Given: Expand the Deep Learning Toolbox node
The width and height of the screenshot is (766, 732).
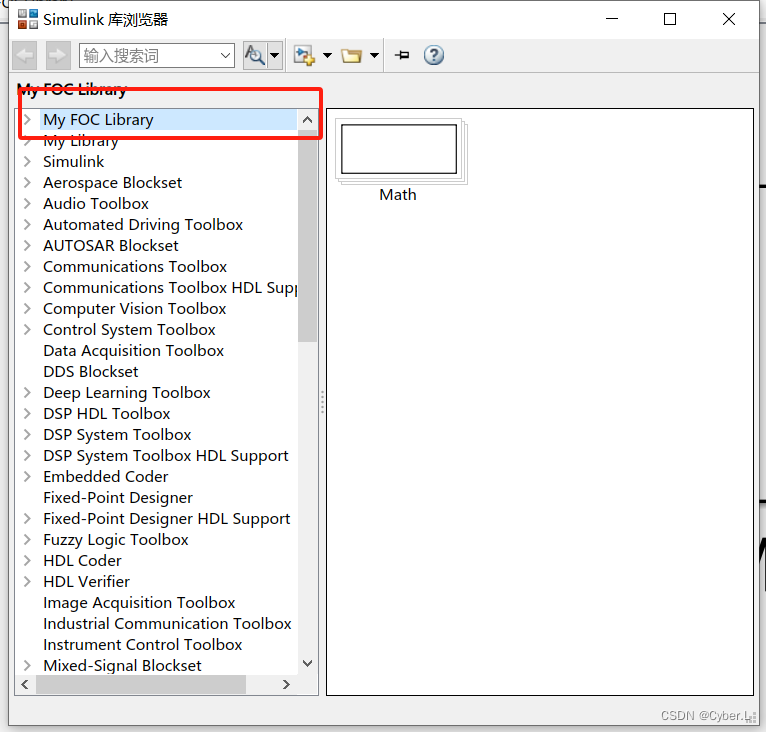Looking at the screenshot, I should click(x=27, y=393).
